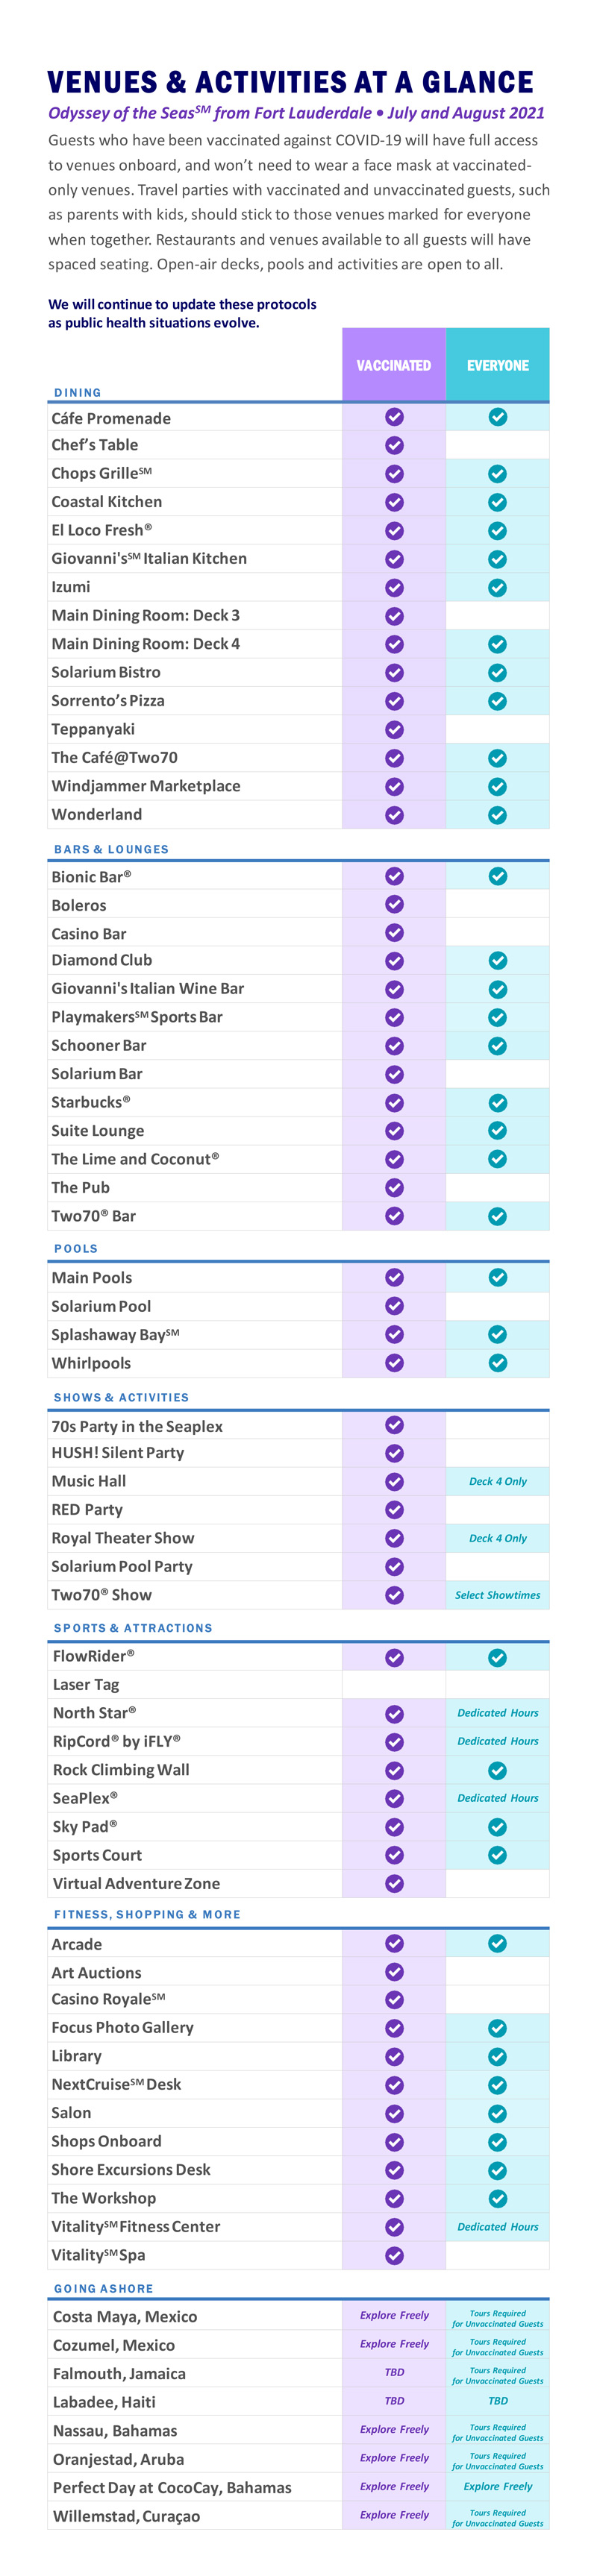Click the Deck 4 Only note for Music Hall
Viewport: 597px width, 2576px height.
pos(497,1482)
